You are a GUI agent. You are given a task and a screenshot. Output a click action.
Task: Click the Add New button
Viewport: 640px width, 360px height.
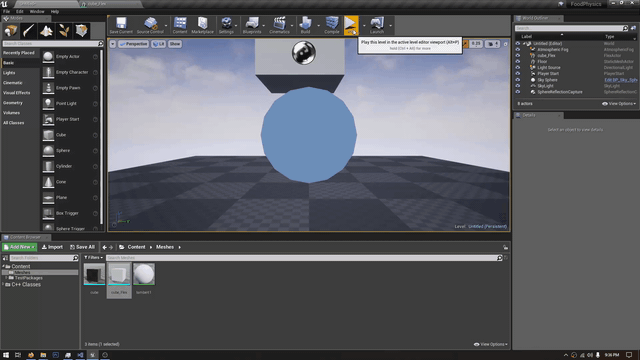pyautogui.click(x=19, y=247)
